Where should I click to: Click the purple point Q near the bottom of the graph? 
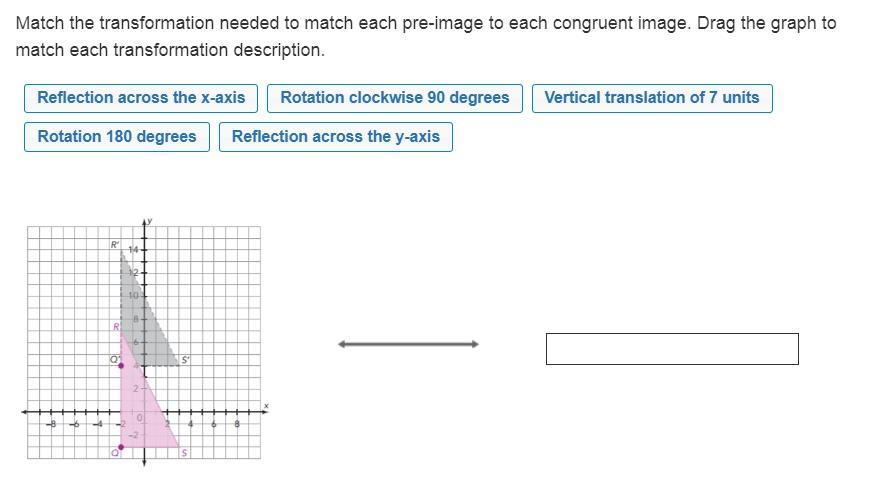[122, 447]
